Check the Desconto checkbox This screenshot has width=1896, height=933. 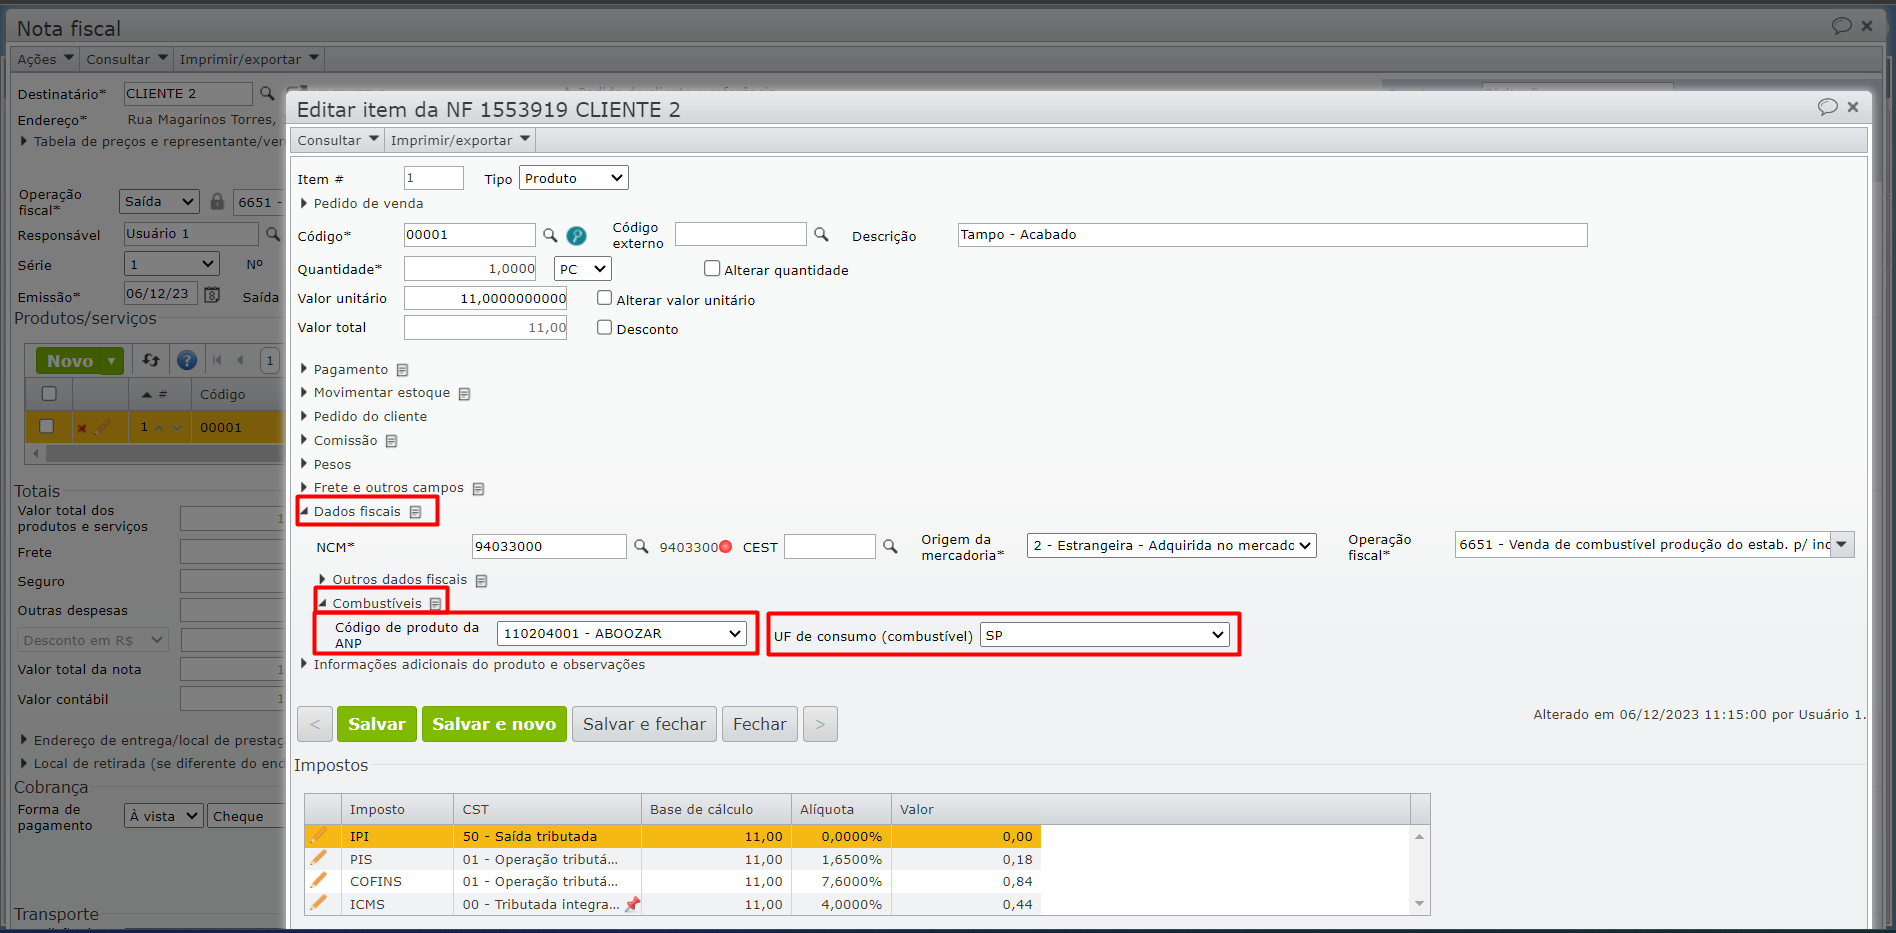pyautogui.click(x=604, y=327)
